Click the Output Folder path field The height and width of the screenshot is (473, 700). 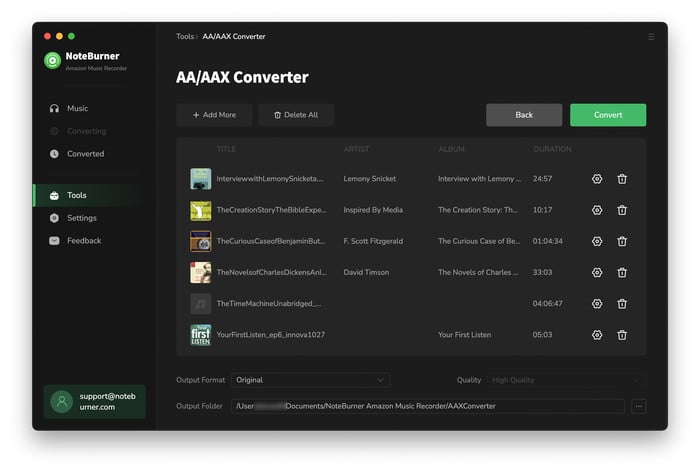click(x=427, y=406)
